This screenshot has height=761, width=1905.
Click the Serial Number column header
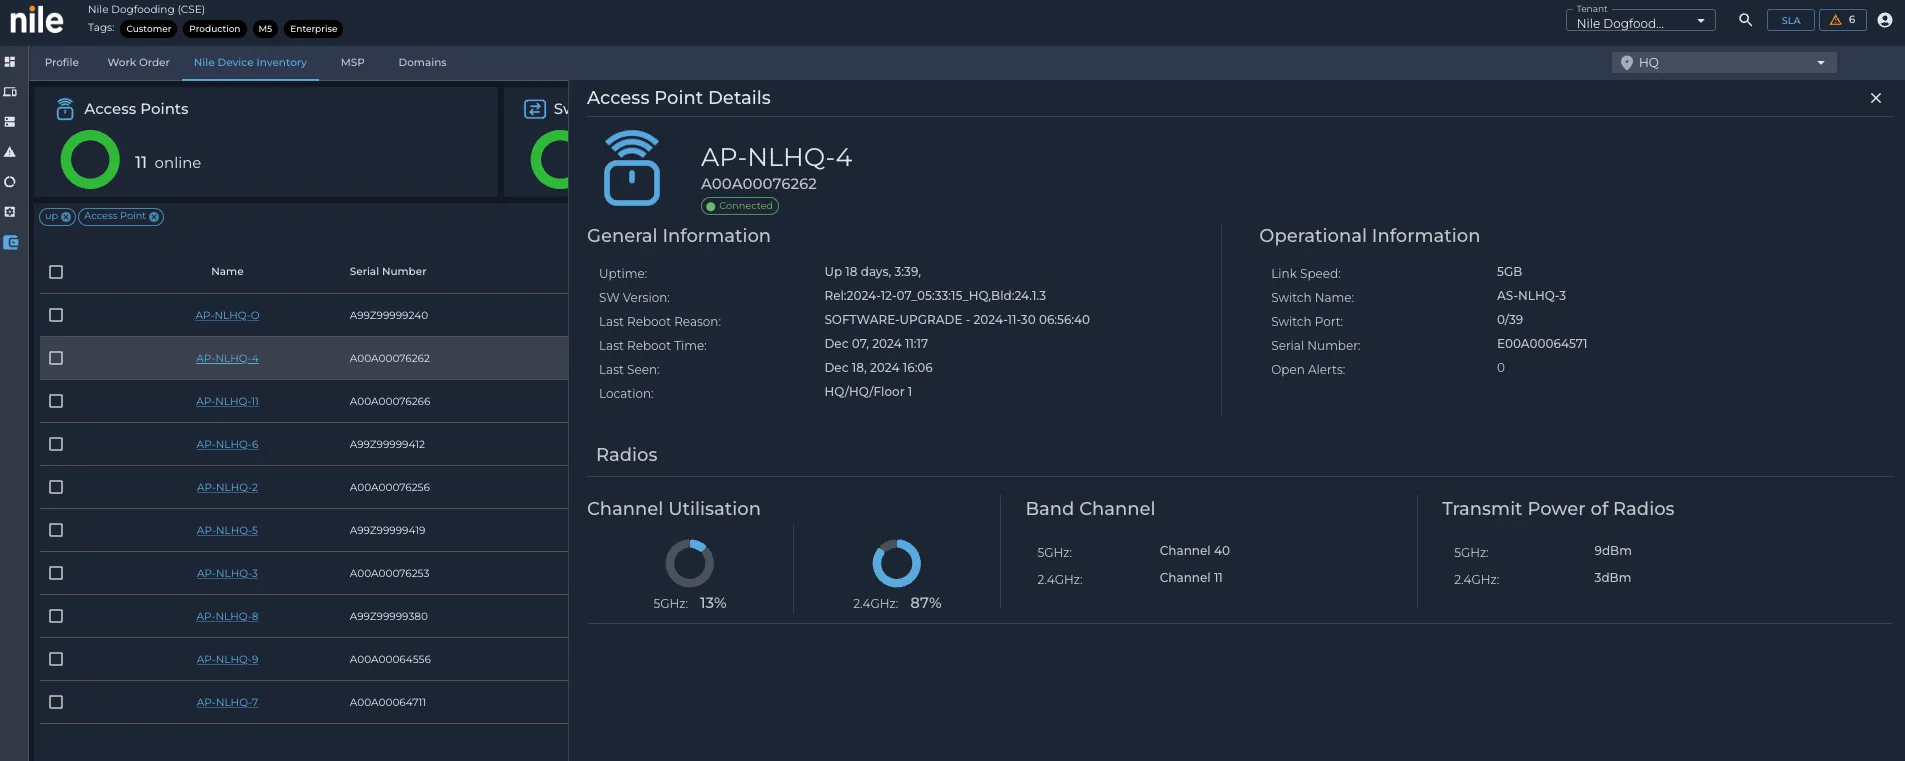[388, 271]
